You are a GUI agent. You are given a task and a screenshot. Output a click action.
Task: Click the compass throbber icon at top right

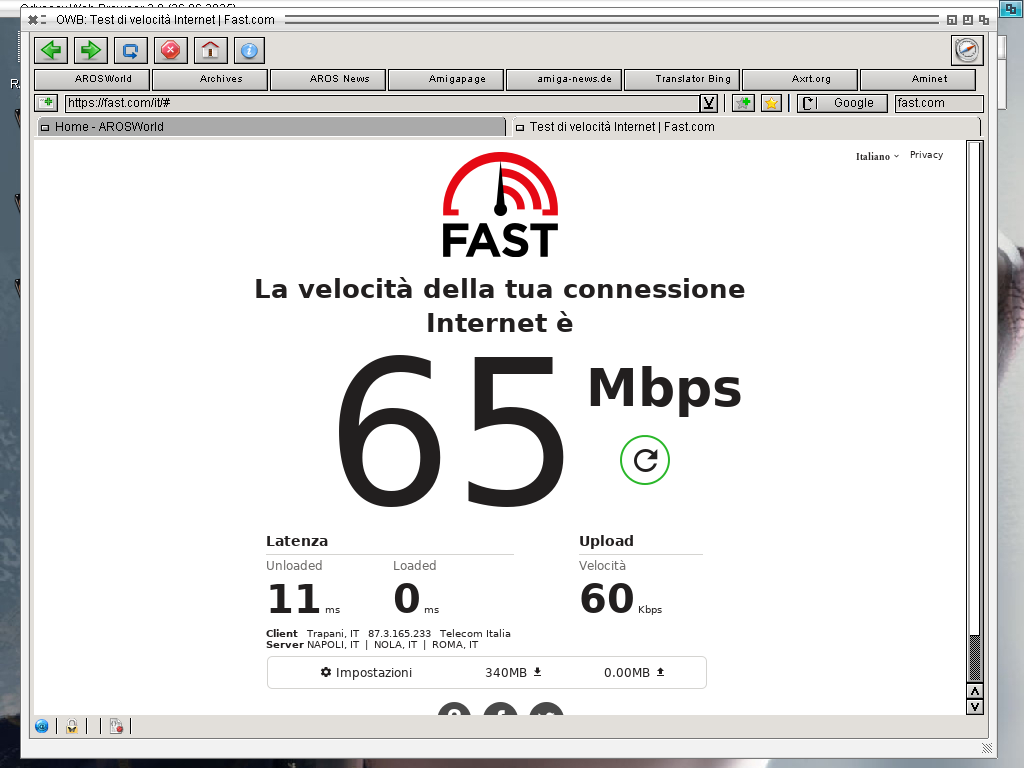pyautogui.click(x=967, y=50)
